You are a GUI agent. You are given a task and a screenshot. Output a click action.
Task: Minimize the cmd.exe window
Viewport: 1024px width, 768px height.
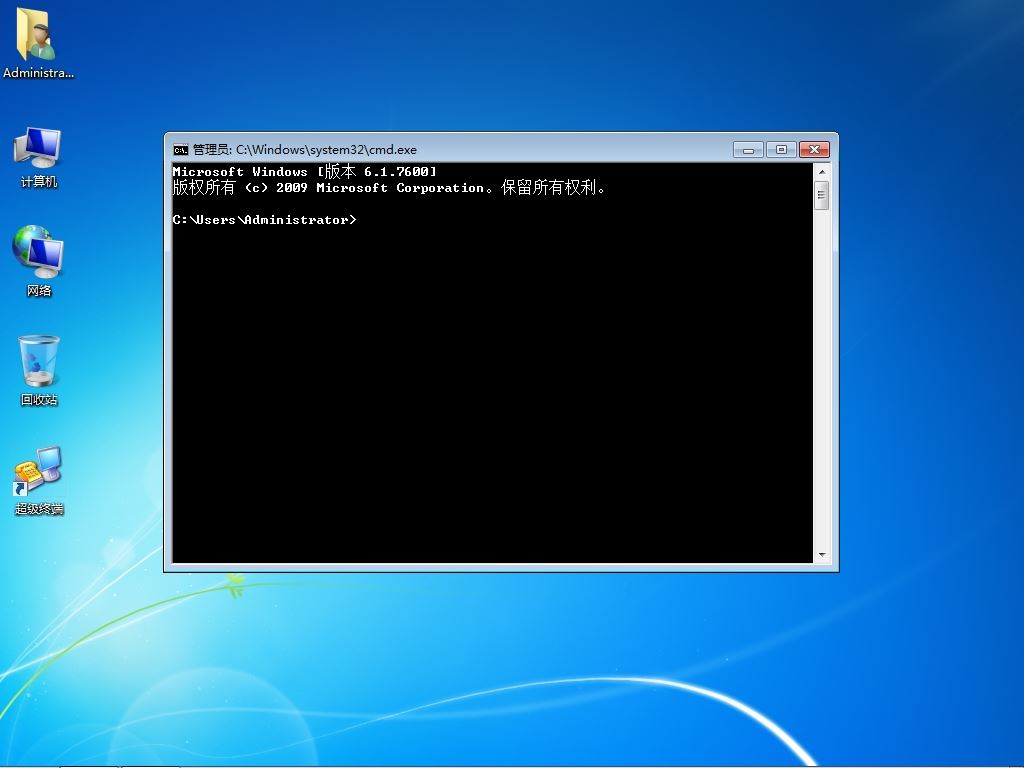pos(748,150)
